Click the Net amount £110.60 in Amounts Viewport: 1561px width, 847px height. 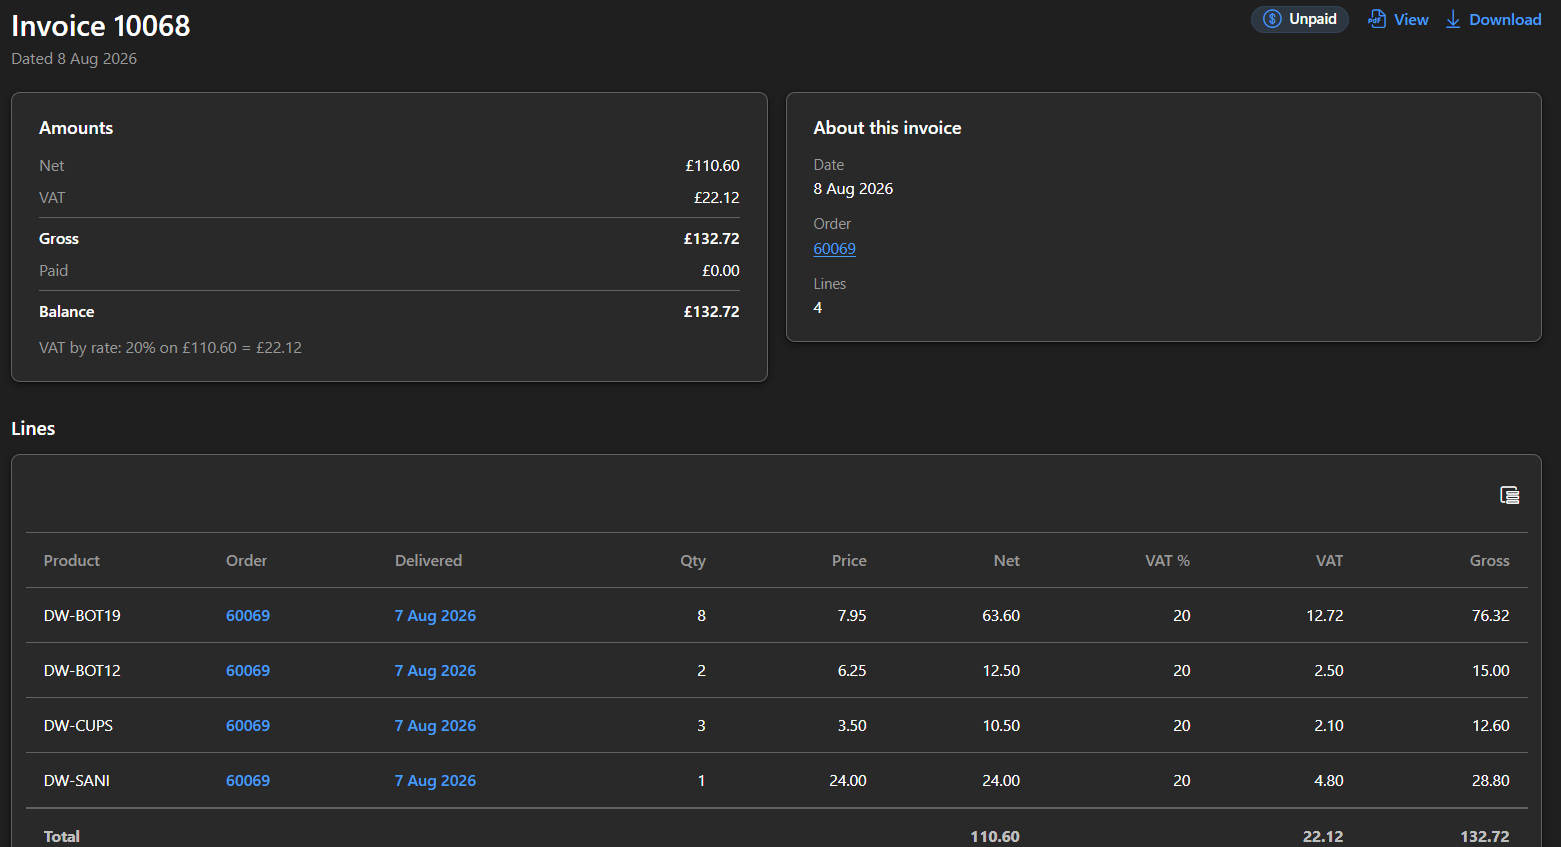coord(712,165)
